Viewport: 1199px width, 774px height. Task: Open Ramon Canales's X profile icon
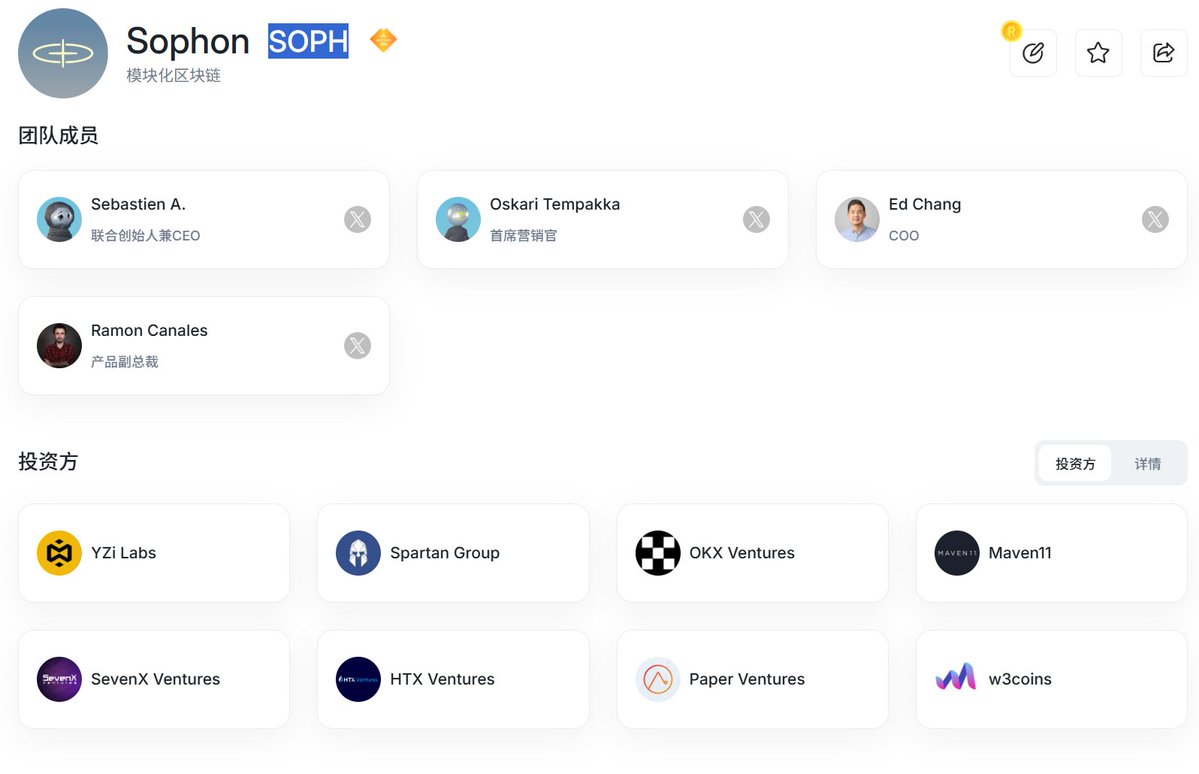tap(357, 346)
